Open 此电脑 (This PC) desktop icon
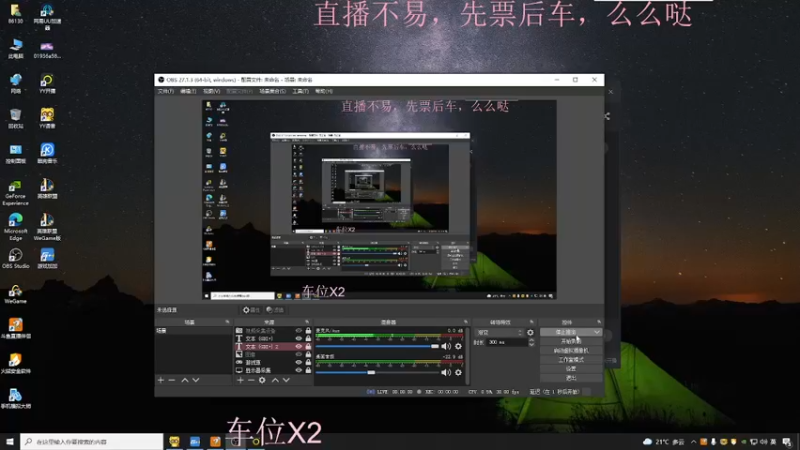Screen dimensions: 800x450 click(15, 48)
